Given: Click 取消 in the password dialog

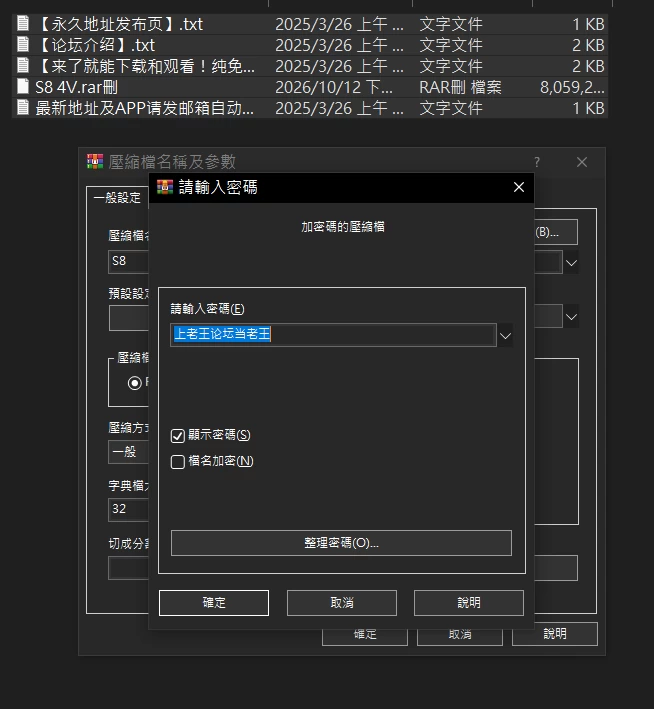Looking at the screenshot, I should pos(342,603).
